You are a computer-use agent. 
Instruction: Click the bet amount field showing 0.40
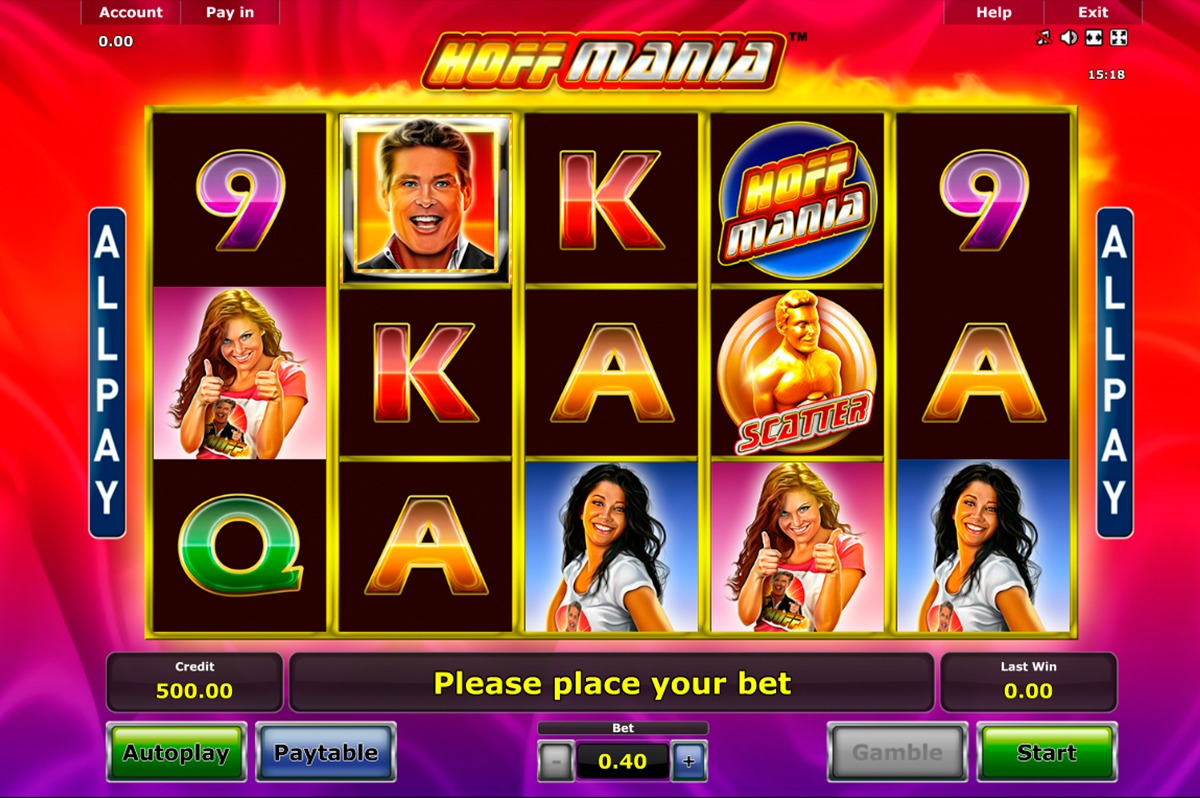tap(622, 762)
